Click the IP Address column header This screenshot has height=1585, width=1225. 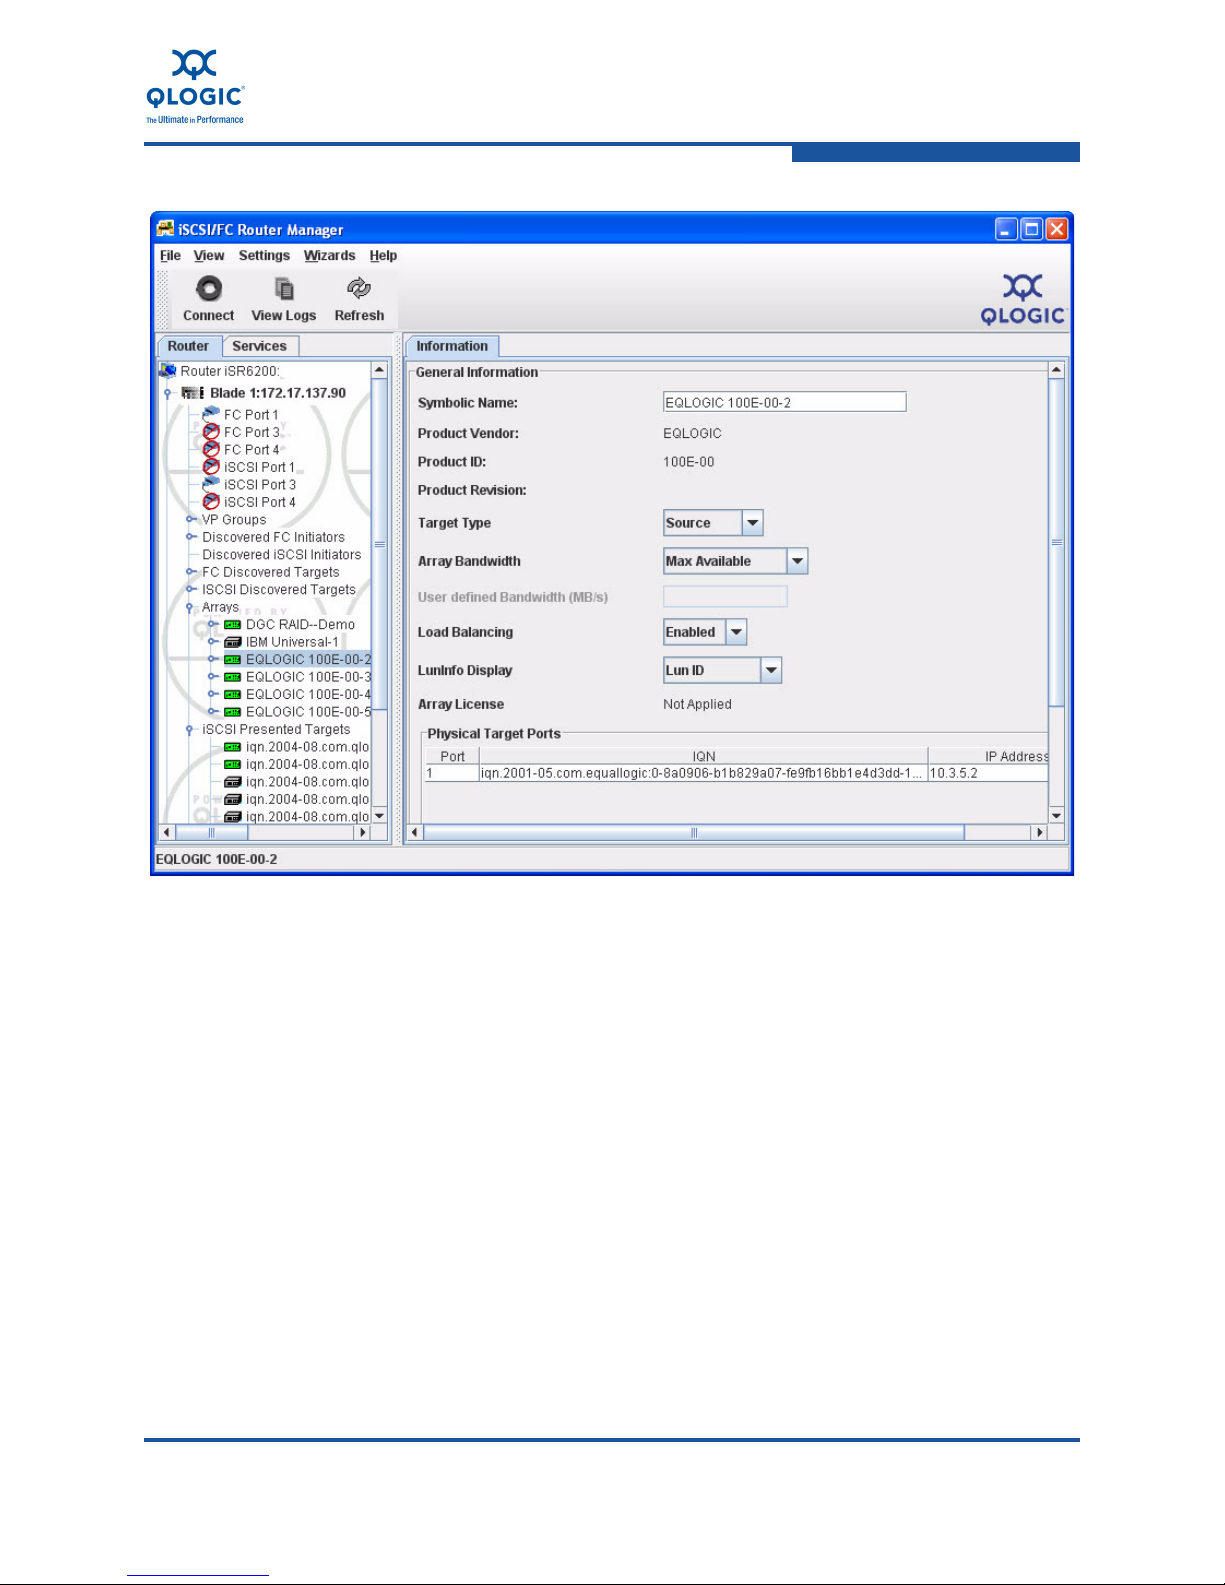tap(988, 756)
